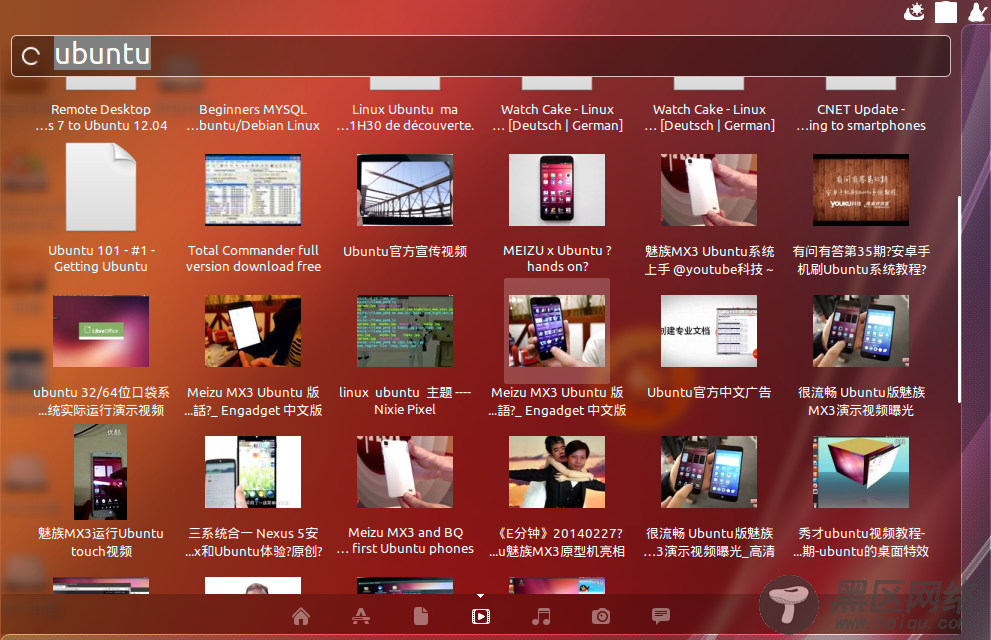Open 很流畅 Ubuntu版魅族 MX3演示视频曝光 thumbnail
Image resolution: width=991 pixels, height=640 pixels.
(861, 331)
